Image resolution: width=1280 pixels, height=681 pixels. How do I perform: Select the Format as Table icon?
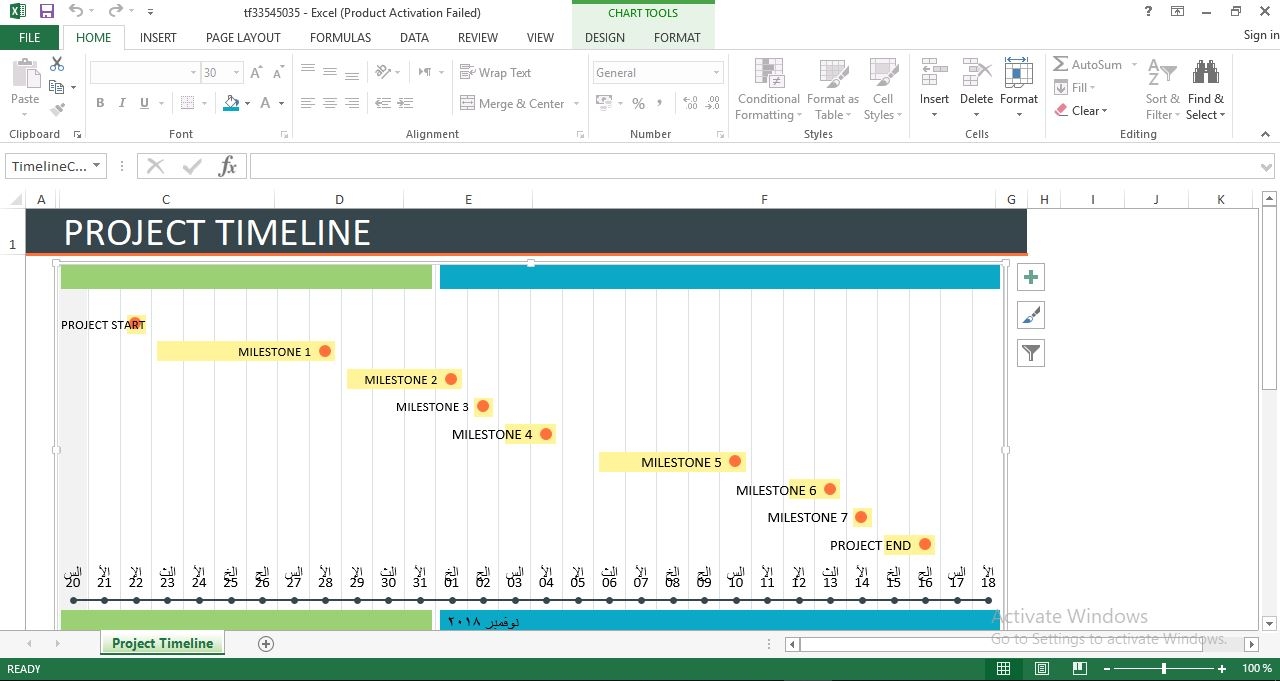click(x=832, y=88)
